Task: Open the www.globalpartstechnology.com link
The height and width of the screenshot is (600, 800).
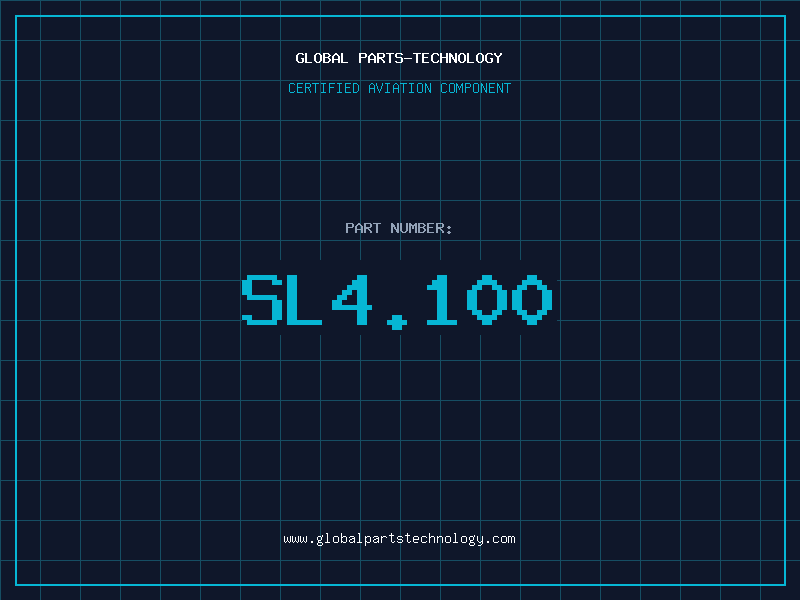Action: tap(399, 539)
